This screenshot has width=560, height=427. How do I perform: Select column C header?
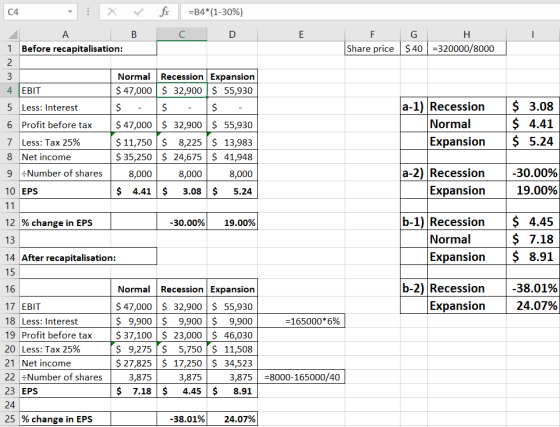pyautogui.click(x=181, y=35)
